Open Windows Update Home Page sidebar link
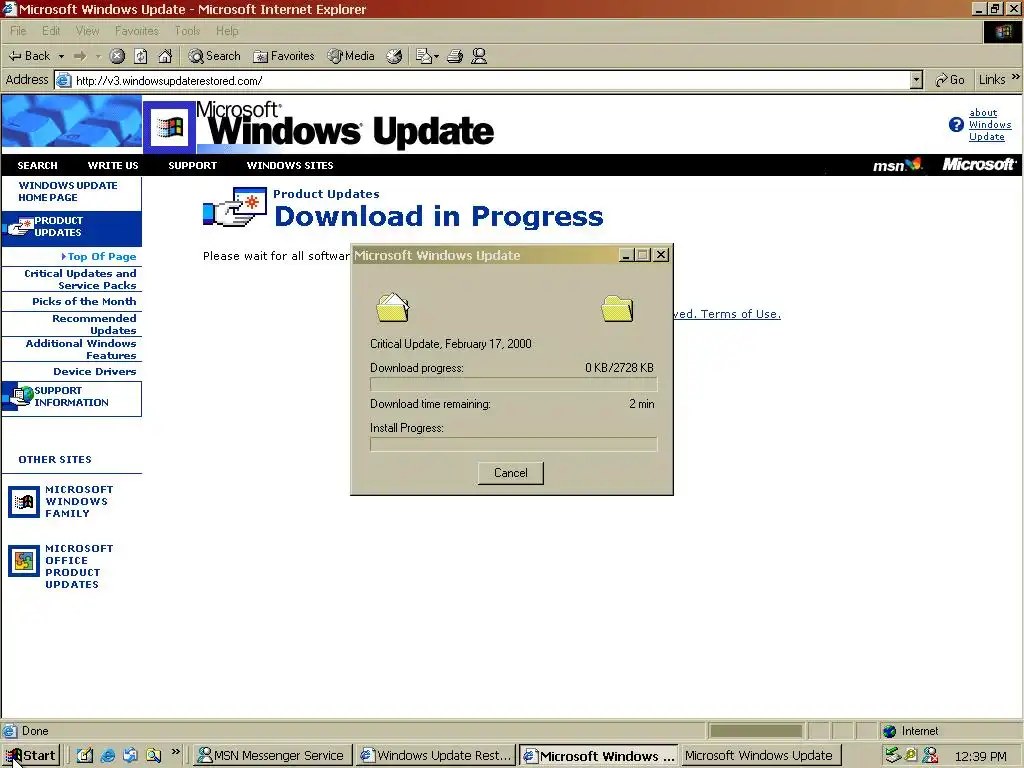1024x768 pixels. coord(67,191)
